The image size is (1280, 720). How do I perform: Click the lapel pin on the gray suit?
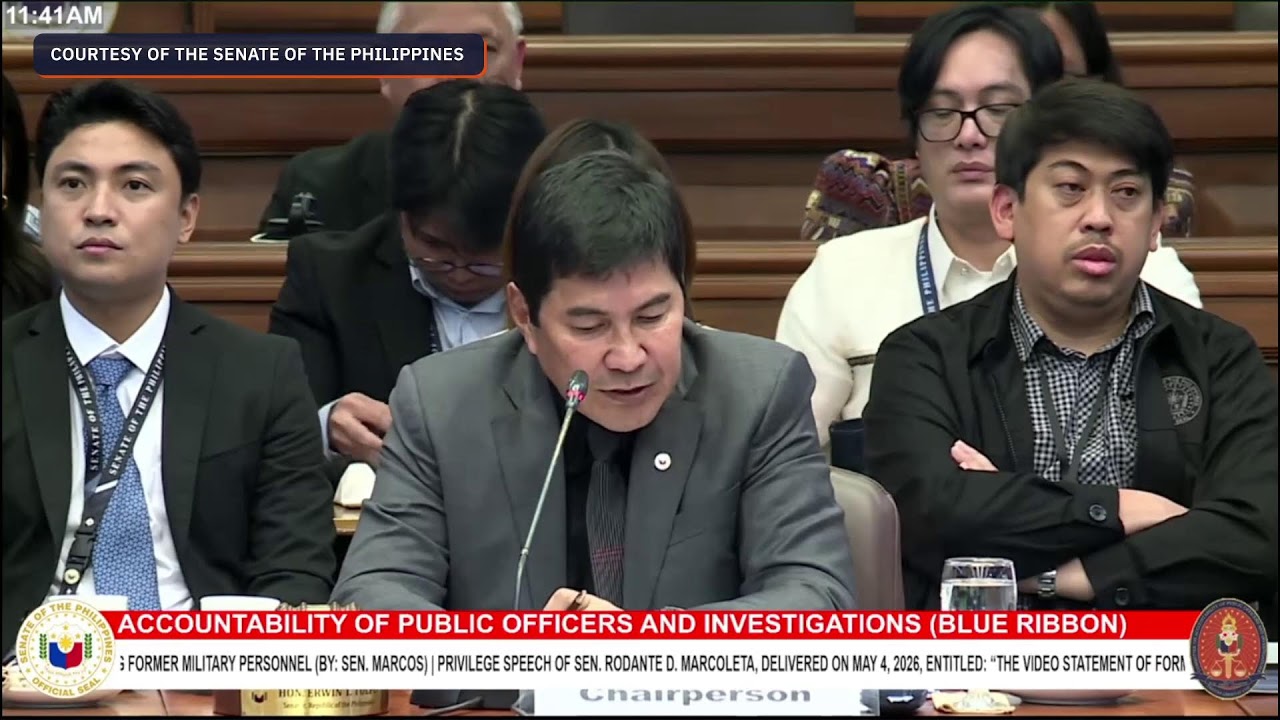(x=661, y=460)
